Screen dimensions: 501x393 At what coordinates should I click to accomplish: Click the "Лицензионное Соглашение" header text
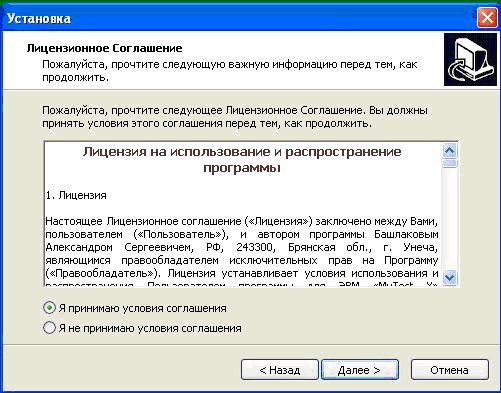[x=105, y=48]
